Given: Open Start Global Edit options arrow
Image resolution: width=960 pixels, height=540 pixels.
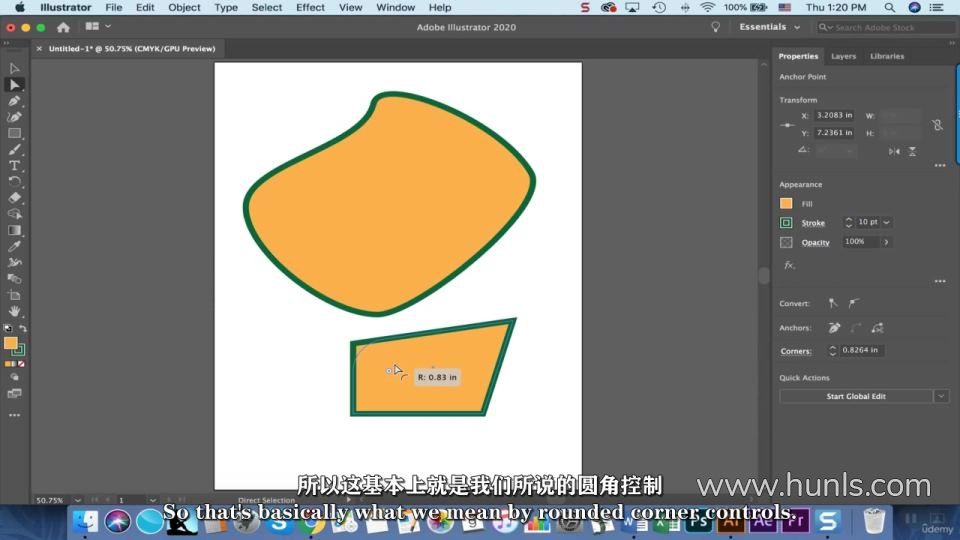Looking at the screenshot, I should coord(942,396).
